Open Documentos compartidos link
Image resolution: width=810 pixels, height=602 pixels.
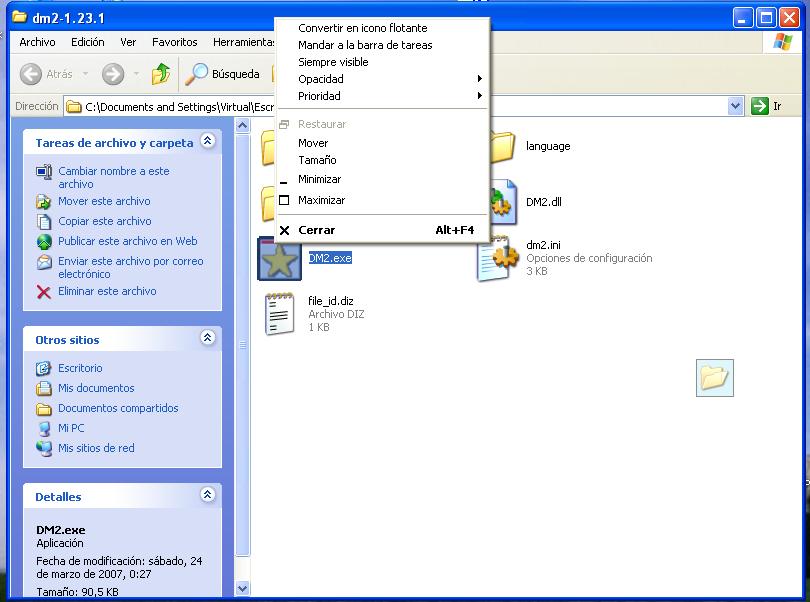pos(118,408)
